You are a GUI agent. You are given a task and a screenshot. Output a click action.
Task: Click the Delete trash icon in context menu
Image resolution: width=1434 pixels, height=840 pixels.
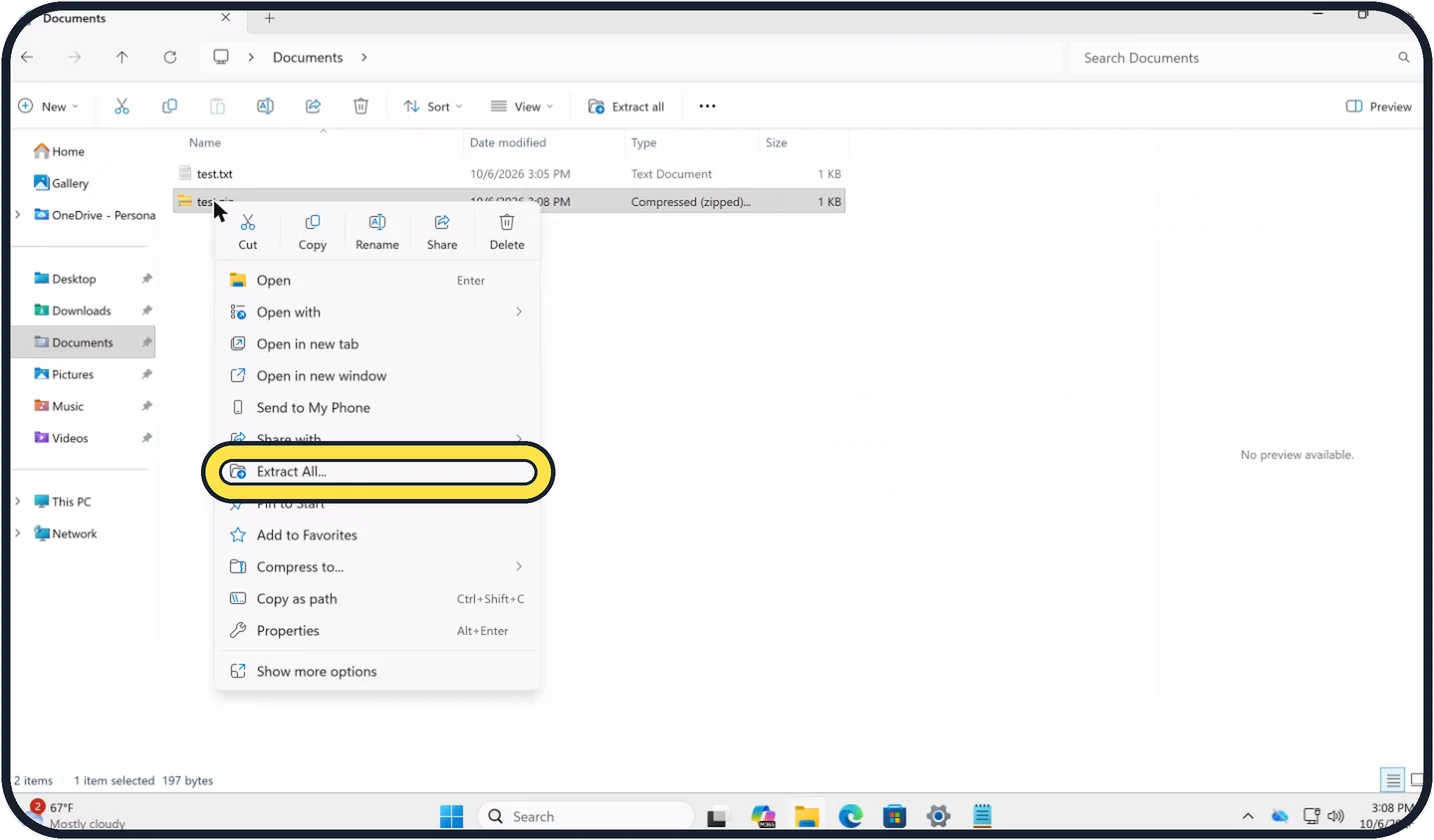[507, 223]
